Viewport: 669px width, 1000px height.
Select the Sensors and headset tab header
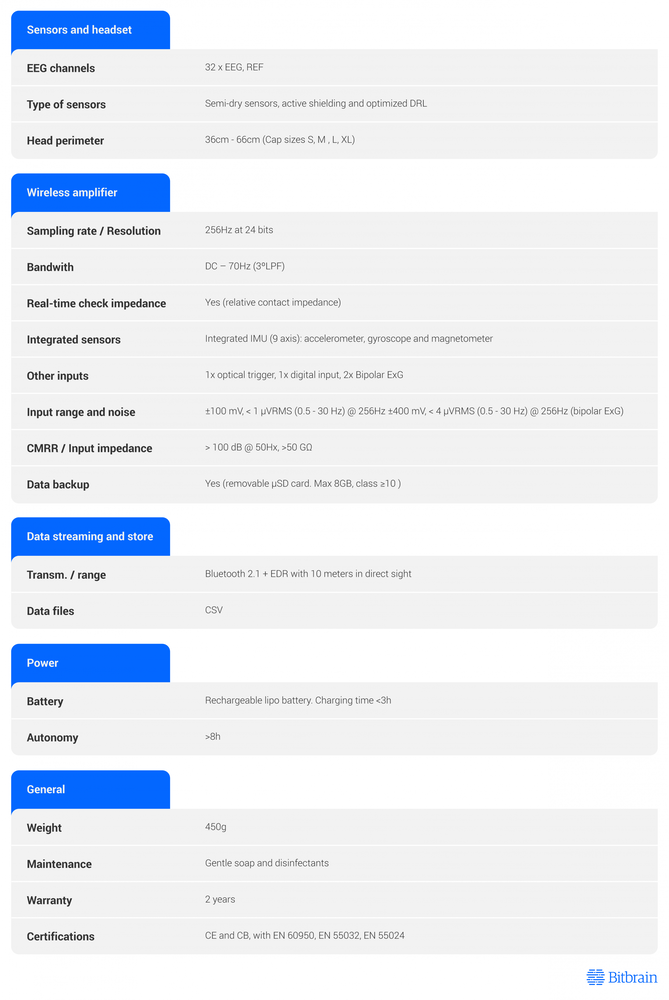click(x=79, y=30)
